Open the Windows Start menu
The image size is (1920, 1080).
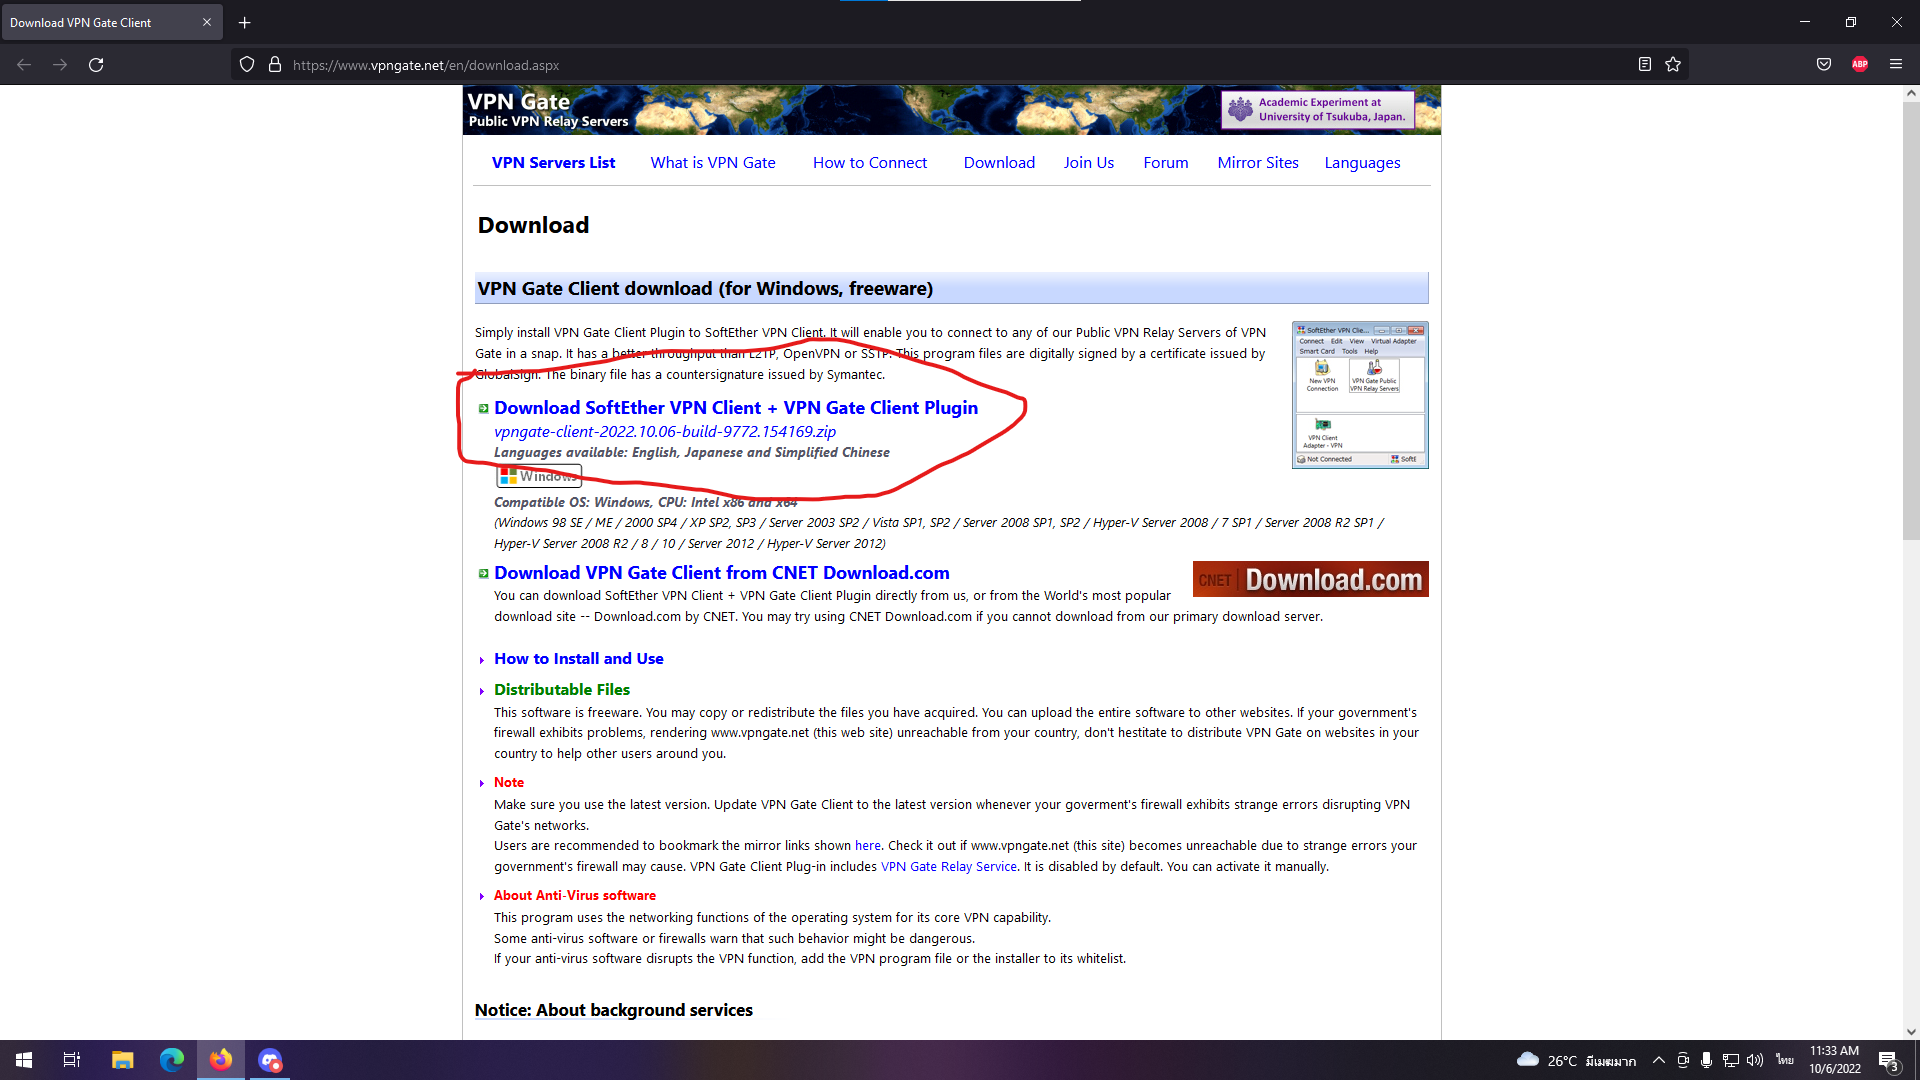click(x=24, y=1060)
